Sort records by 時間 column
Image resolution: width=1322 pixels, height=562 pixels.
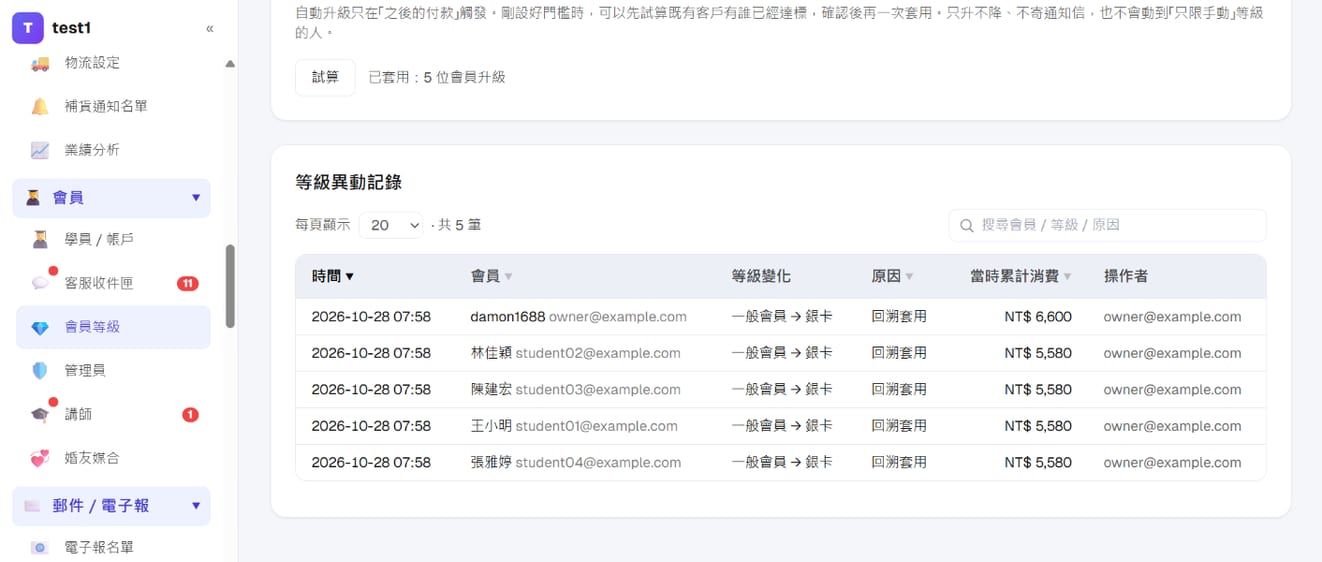click(x=333, y=276)
